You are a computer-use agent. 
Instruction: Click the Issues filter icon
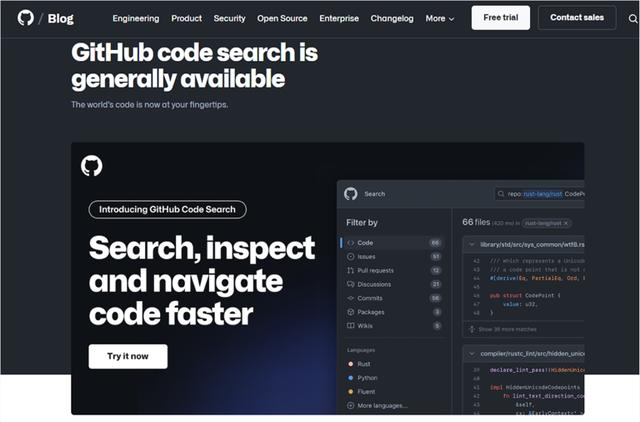click(350, 257)
